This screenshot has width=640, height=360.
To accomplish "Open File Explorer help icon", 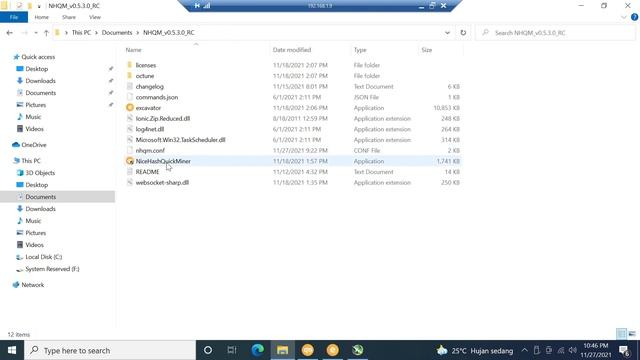I will 634,17.
